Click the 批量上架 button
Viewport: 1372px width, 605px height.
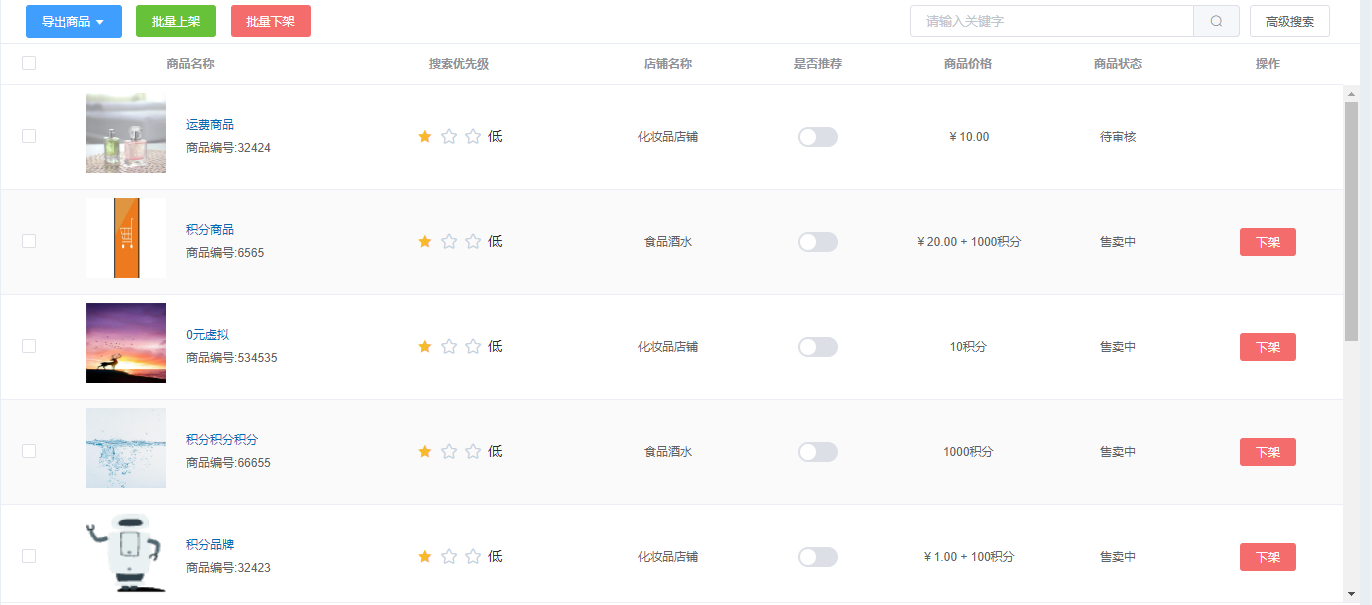176,21
